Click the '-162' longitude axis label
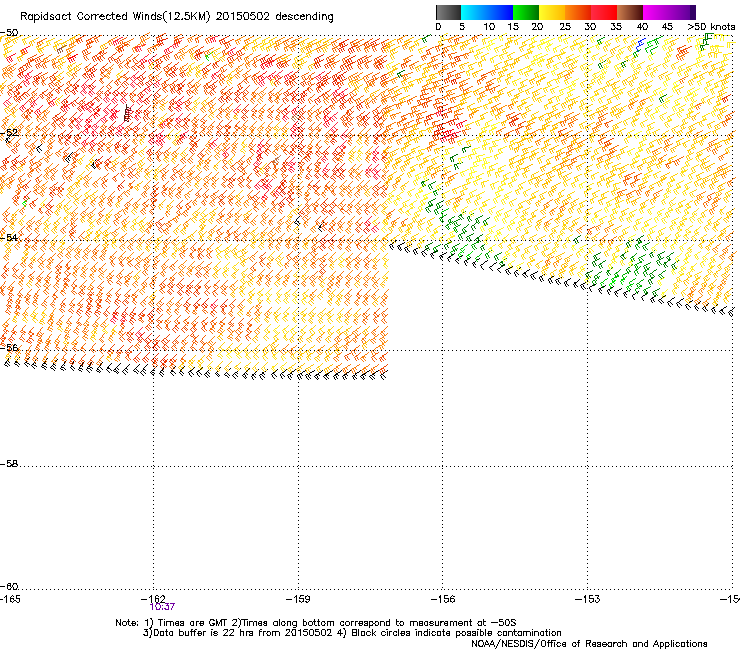 click(153, 599)
